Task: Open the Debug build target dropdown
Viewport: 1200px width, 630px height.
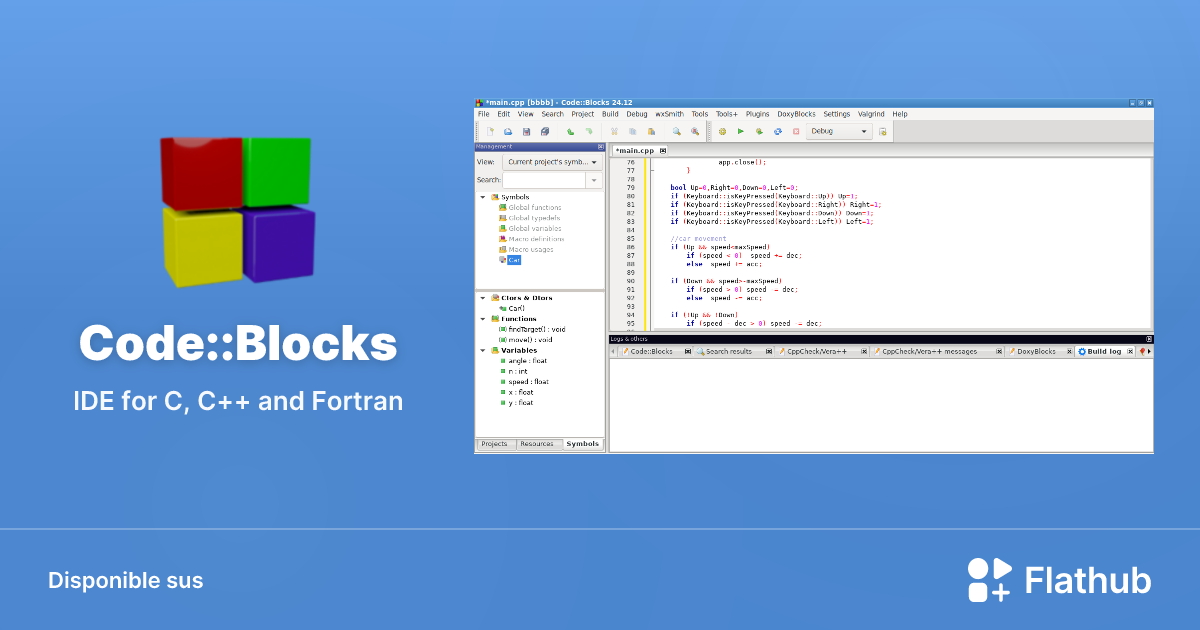Action: click(866, 130)
